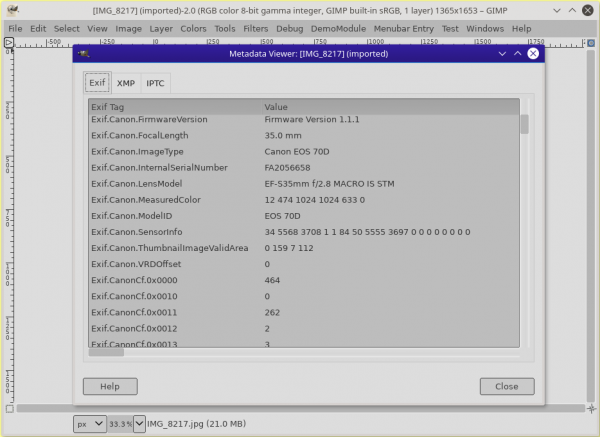600x437 pixels.
Task: Click the main GIMP window chevron-down button
Action: [557, 10]
